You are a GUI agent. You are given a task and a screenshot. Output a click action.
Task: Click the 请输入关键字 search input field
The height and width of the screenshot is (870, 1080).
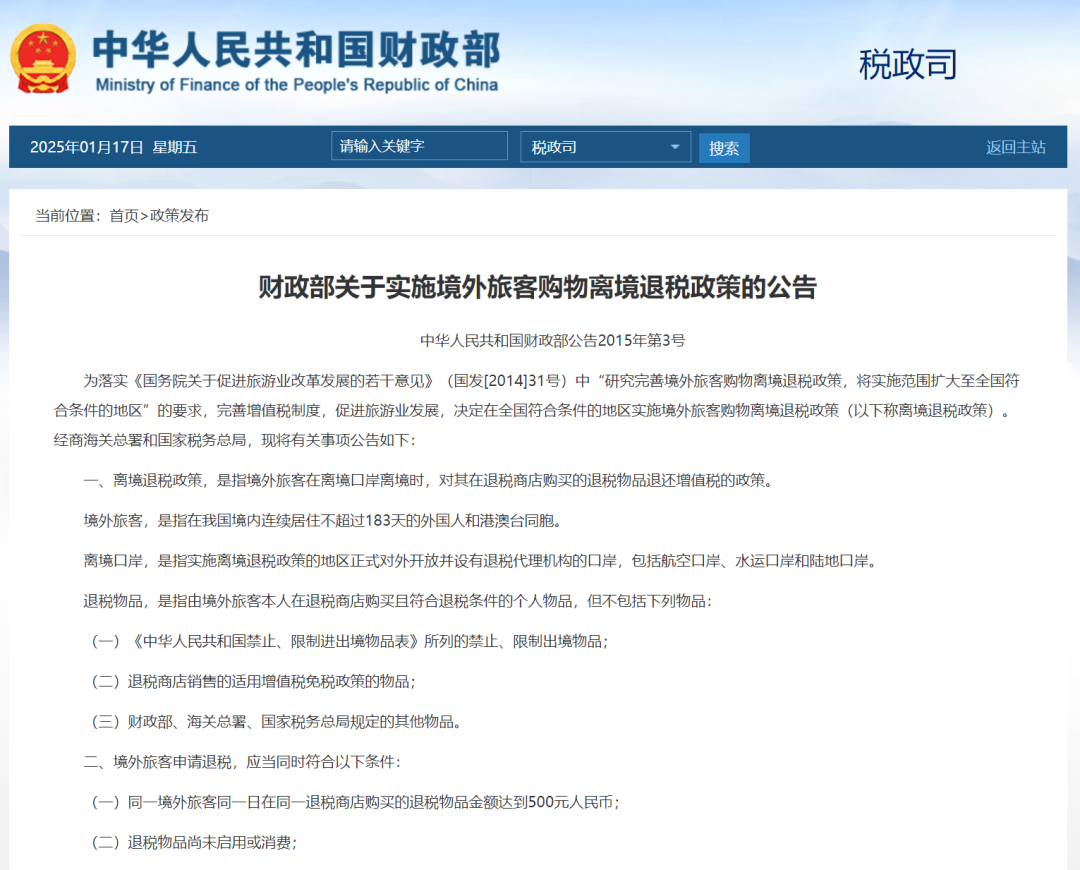coord(419,145)
